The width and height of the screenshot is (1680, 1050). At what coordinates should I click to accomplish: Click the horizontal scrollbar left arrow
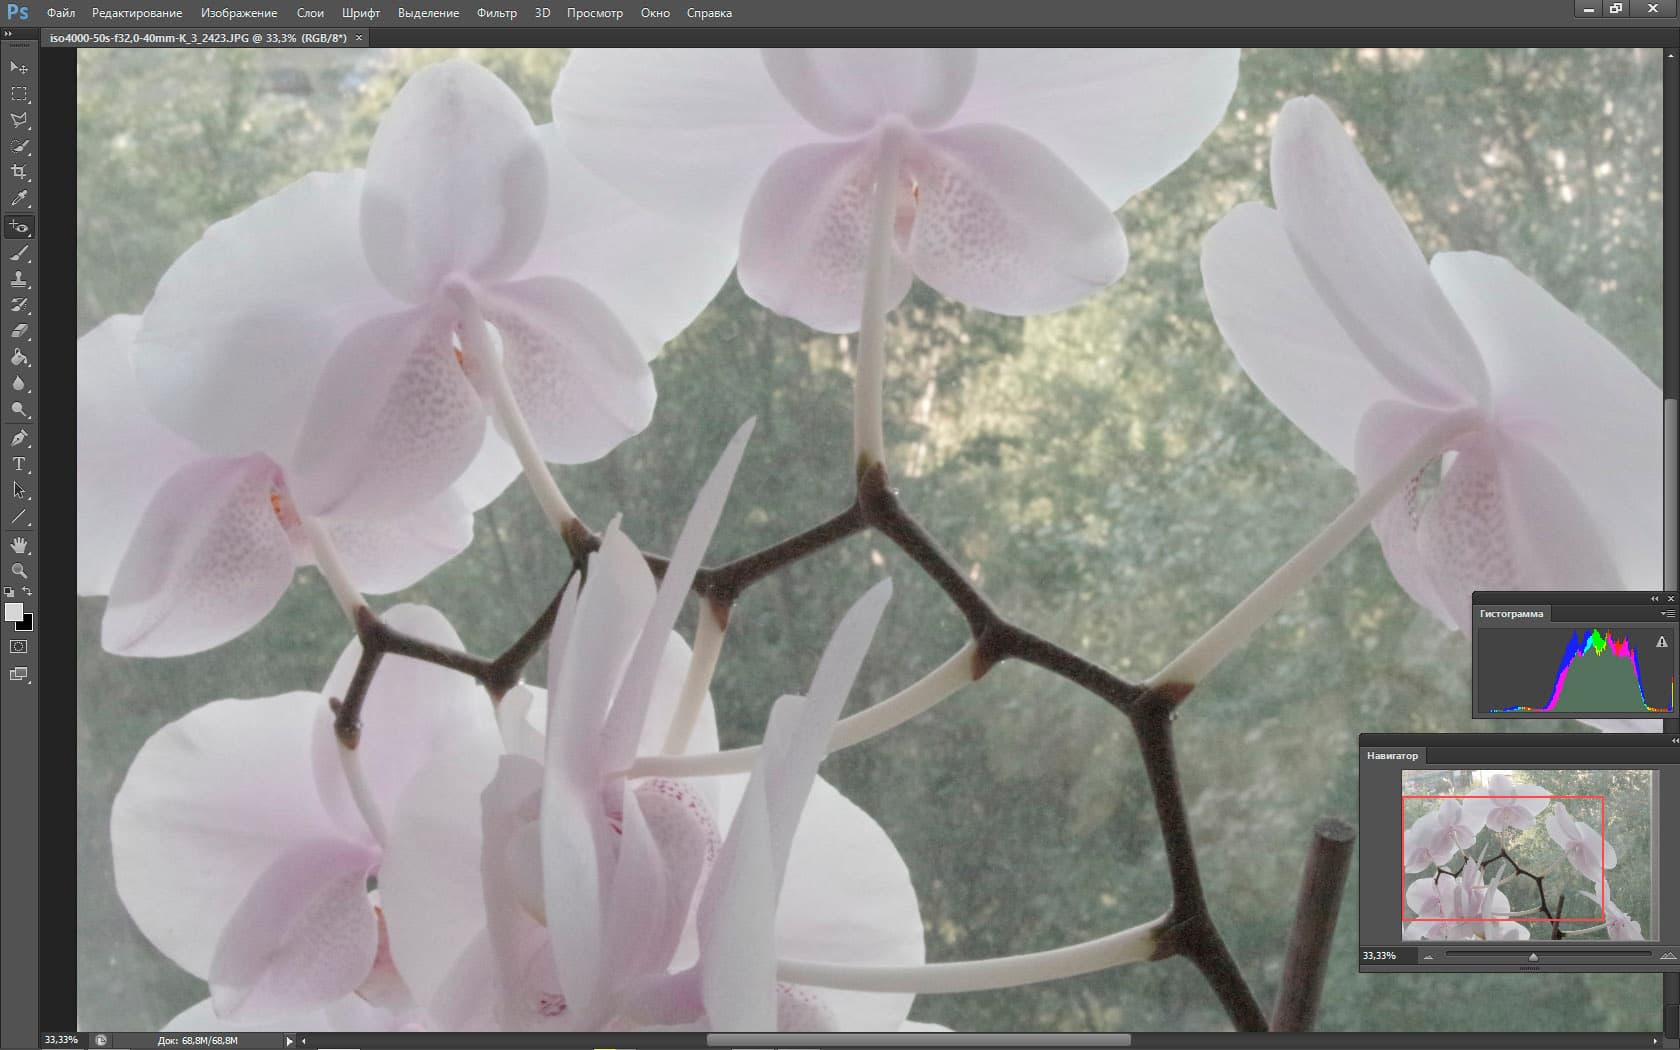(304, 1041)
